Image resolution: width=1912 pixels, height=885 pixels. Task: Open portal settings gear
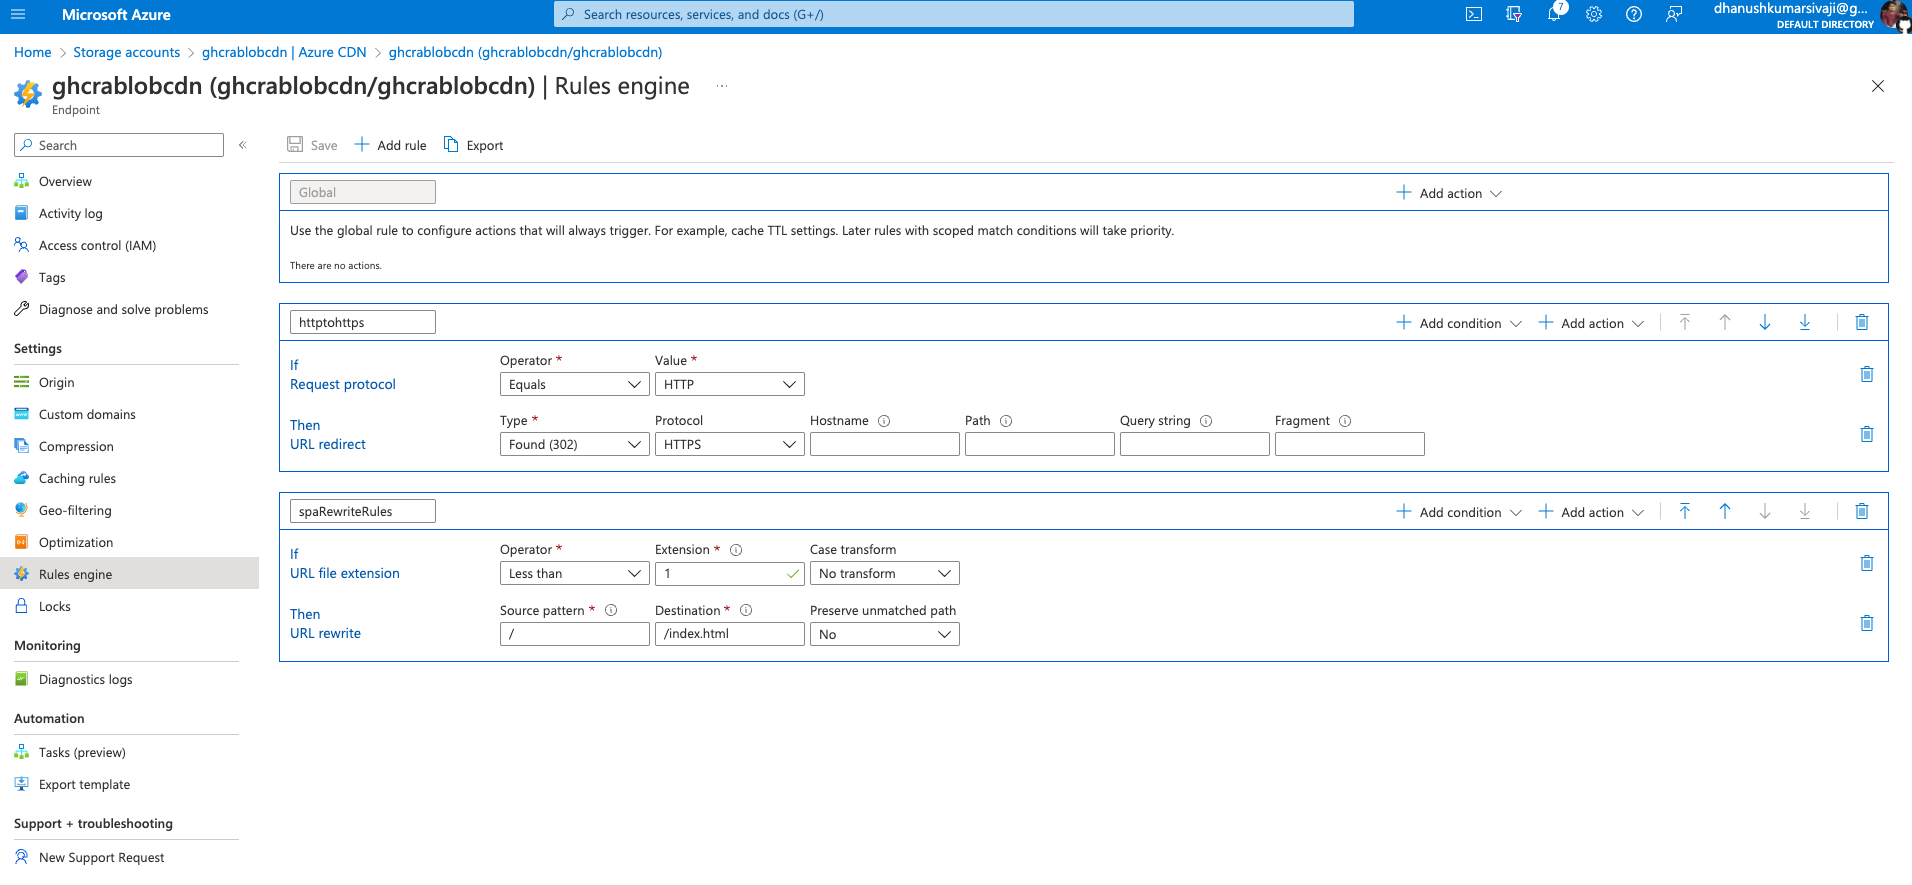[1594, 14]
